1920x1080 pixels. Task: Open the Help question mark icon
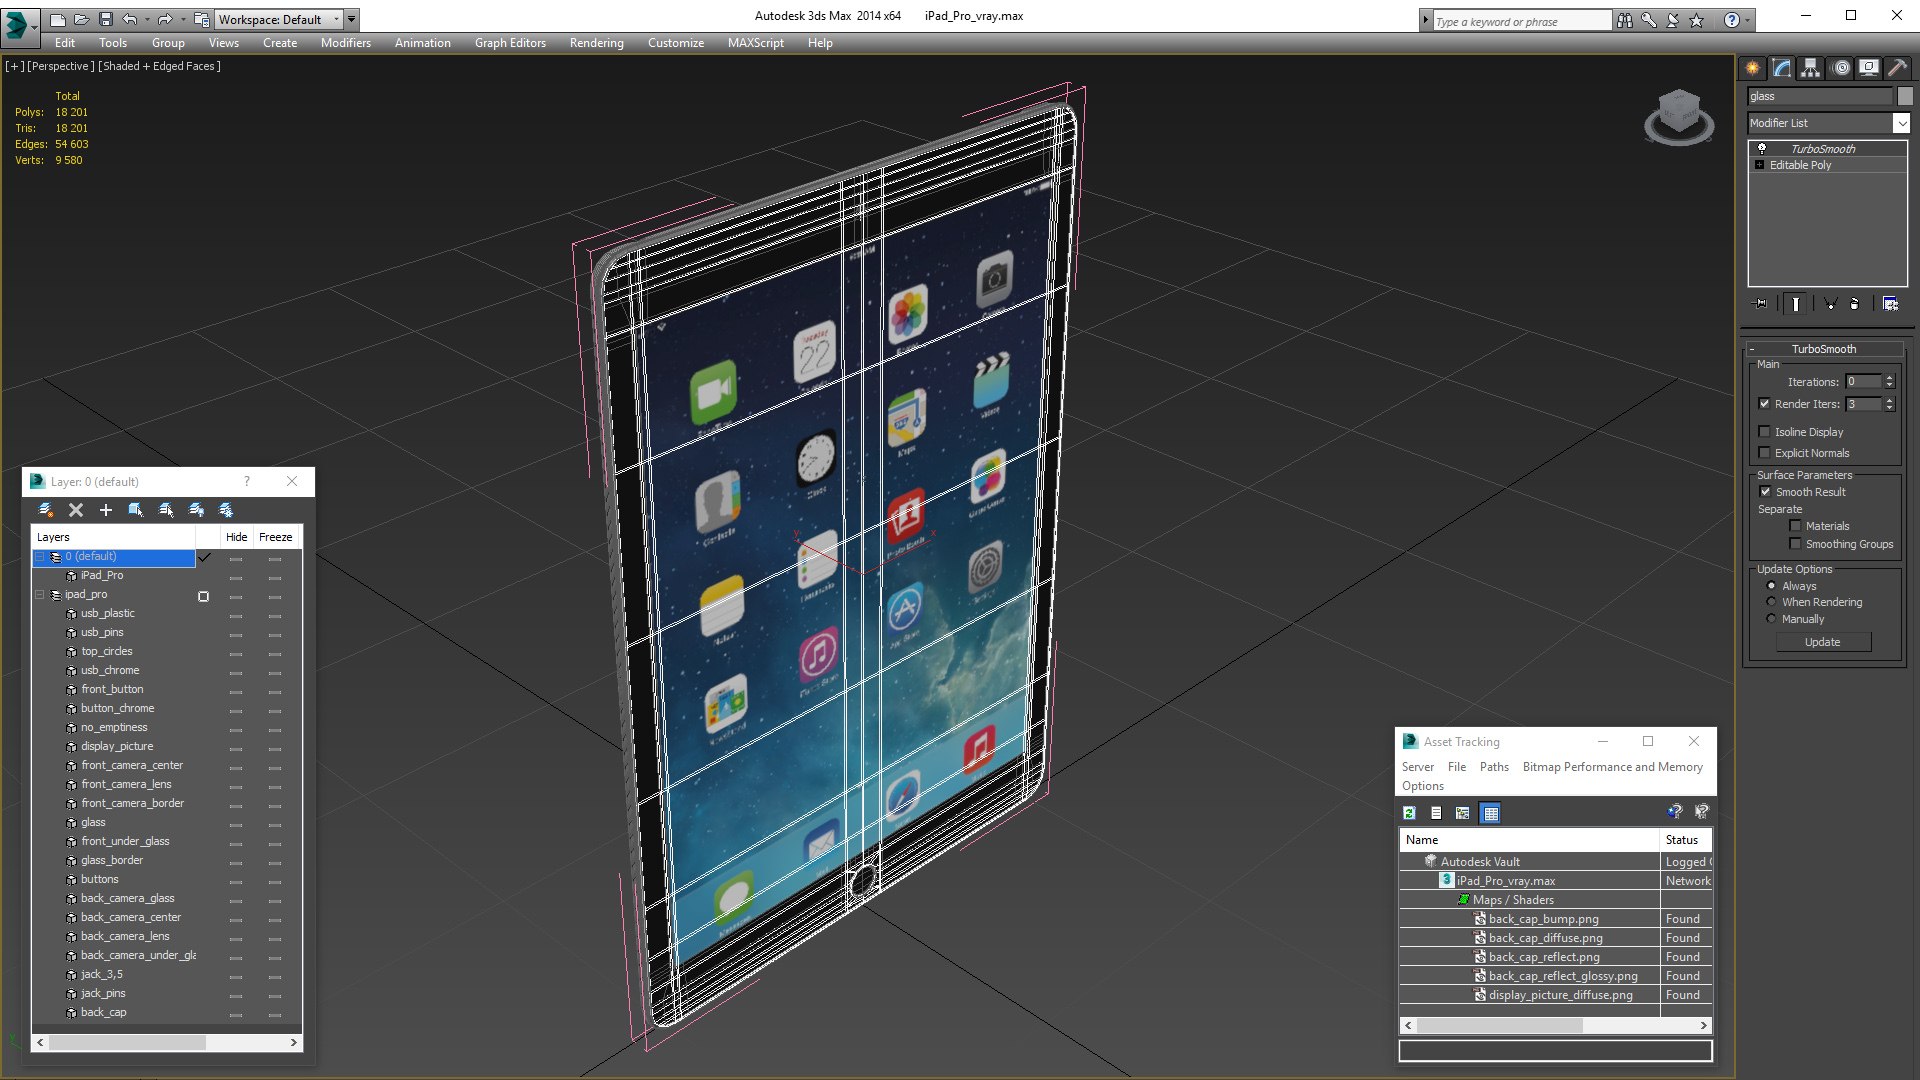(x=1732, y=20)
